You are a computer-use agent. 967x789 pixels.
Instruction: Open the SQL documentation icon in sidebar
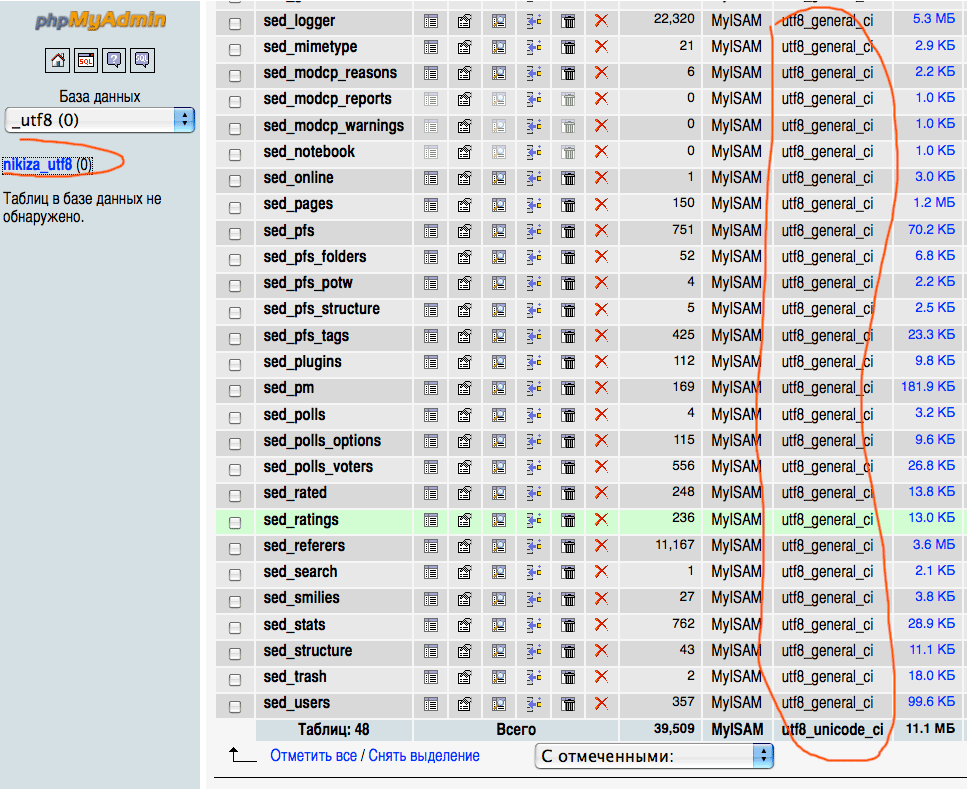tap(142, 60)
